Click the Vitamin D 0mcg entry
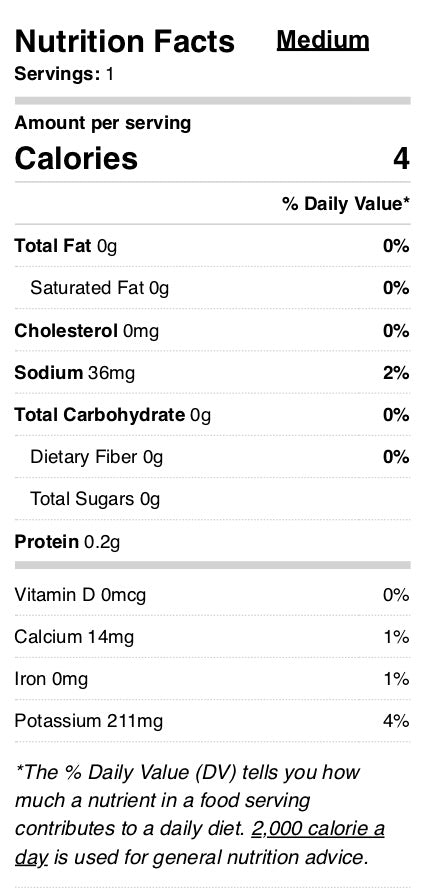 click(80, 595)
